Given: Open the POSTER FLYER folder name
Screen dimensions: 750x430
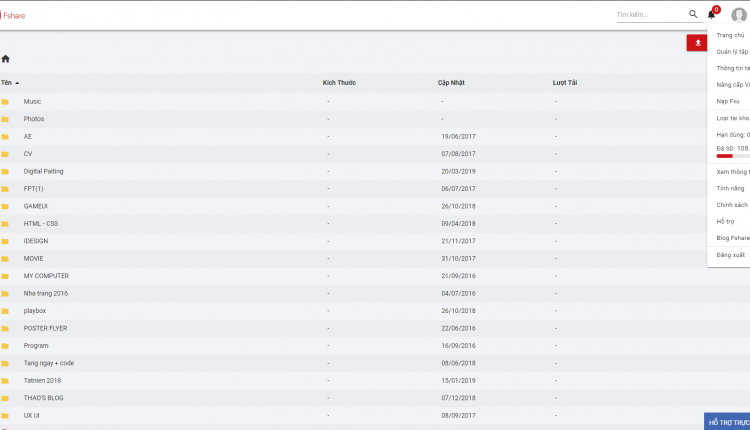Looking at the screenshot, I should [45, 328].
